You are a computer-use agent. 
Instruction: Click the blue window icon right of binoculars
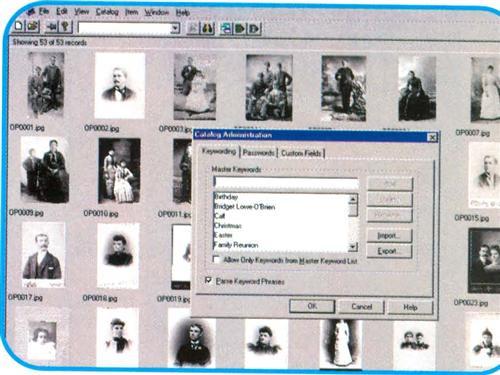(x=226, y=29)
